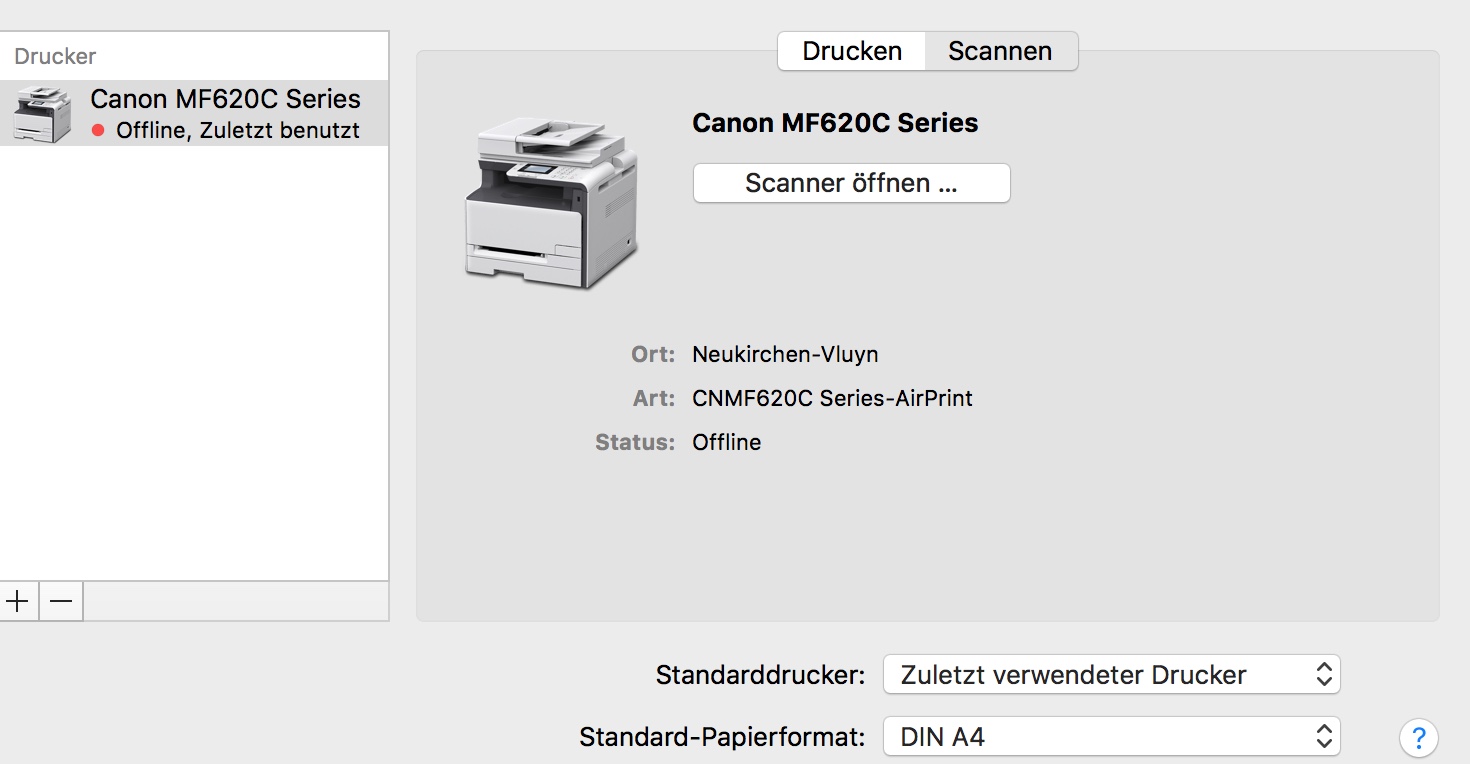
Task: Click the small Canon printer icon in sidebar
Action: pos(42,113)
